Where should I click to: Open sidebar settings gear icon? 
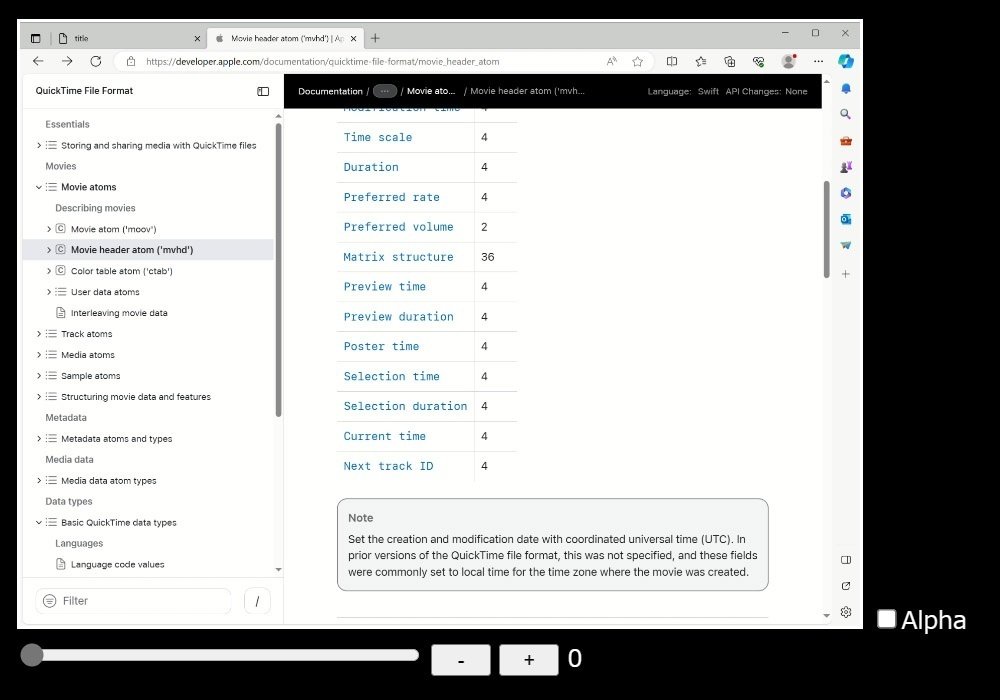846,612
